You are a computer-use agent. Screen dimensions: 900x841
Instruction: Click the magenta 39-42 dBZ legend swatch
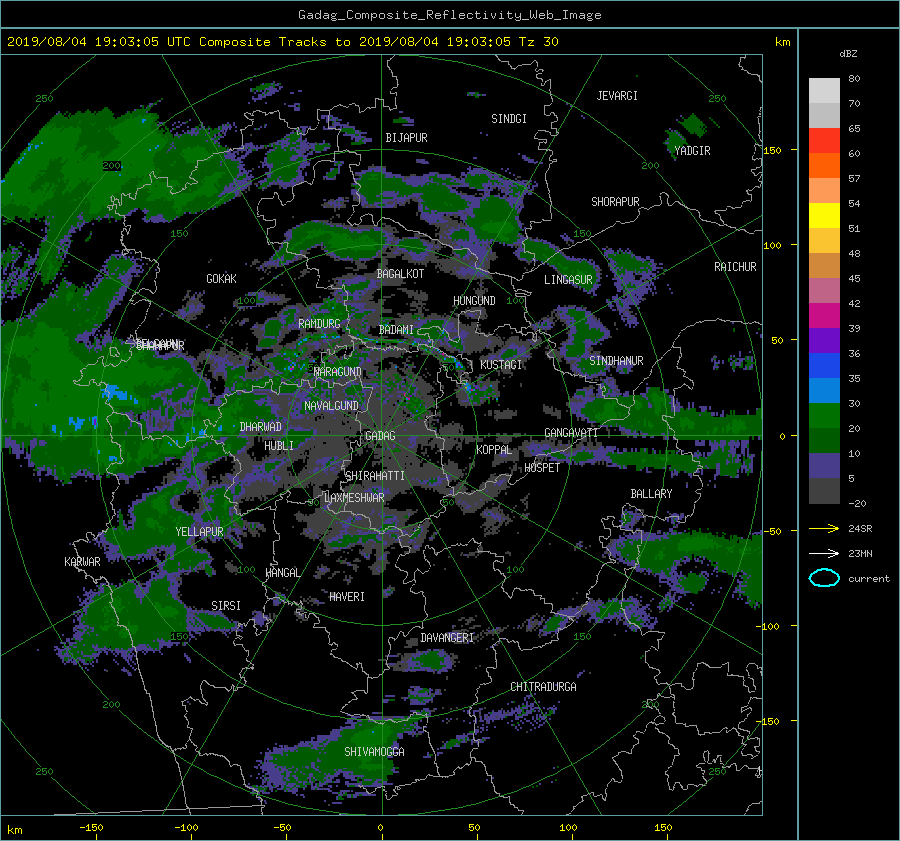(824, 316)
